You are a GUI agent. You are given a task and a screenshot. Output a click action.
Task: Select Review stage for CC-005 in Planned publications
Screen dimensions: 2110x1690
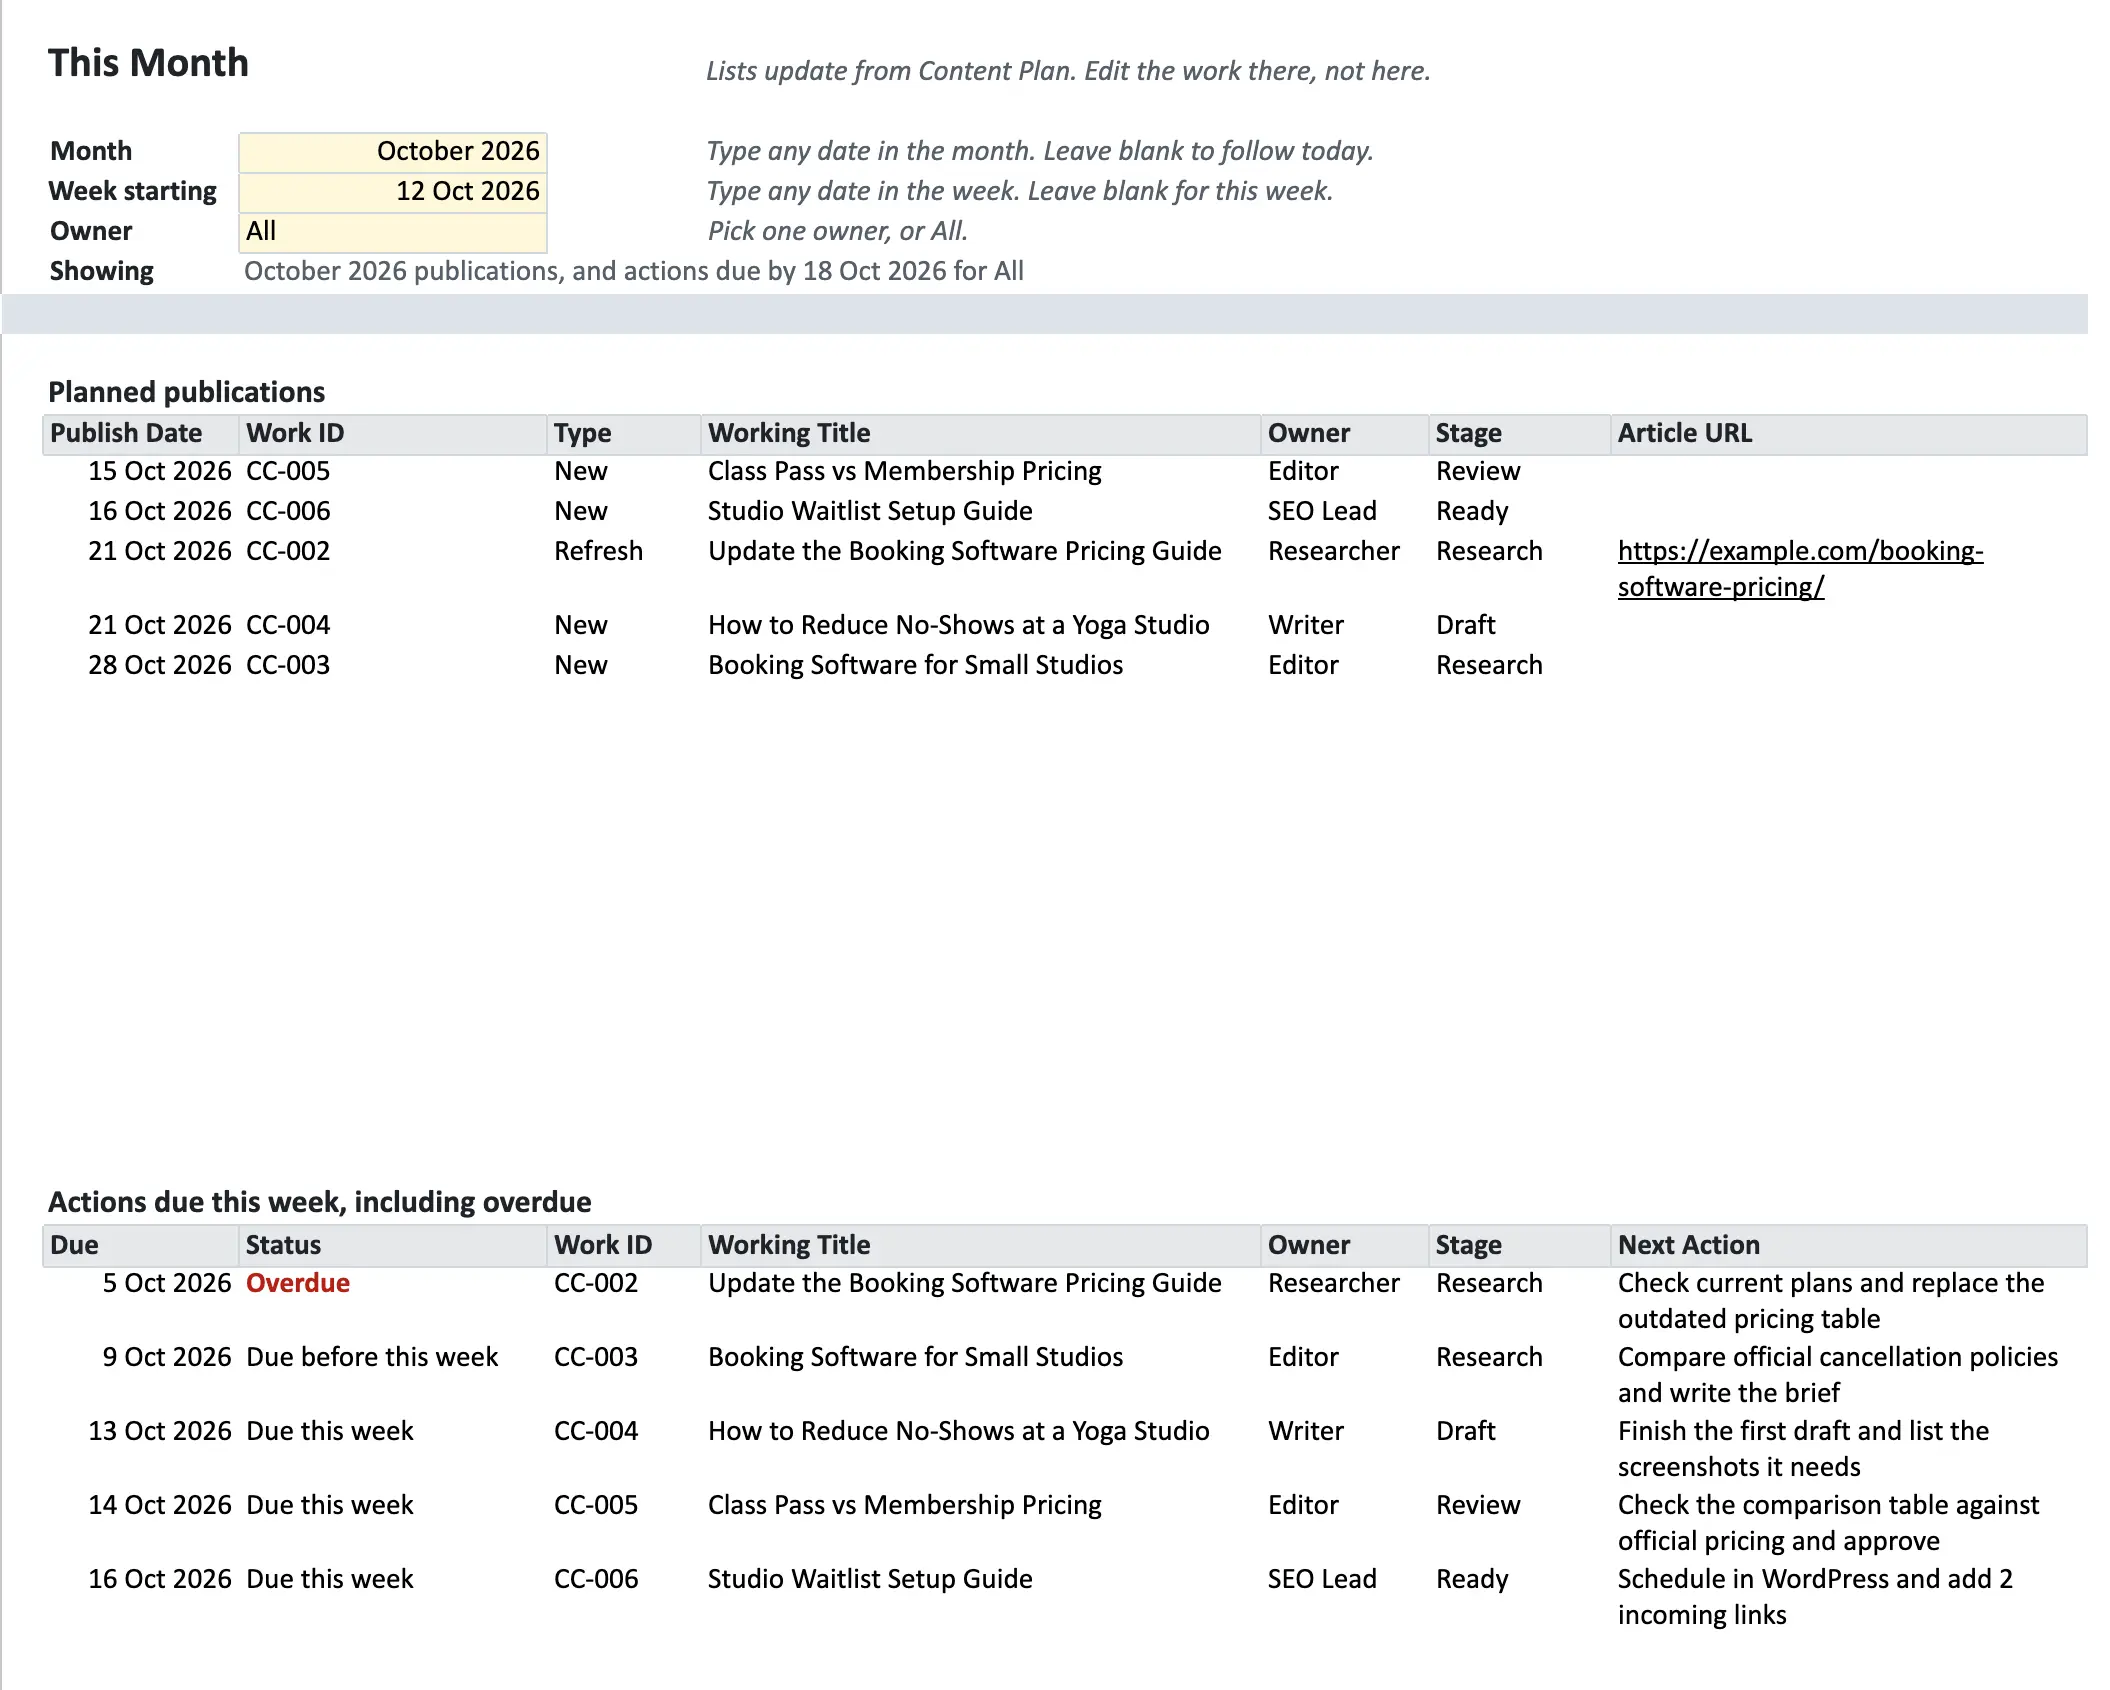tap(1478, 471)
